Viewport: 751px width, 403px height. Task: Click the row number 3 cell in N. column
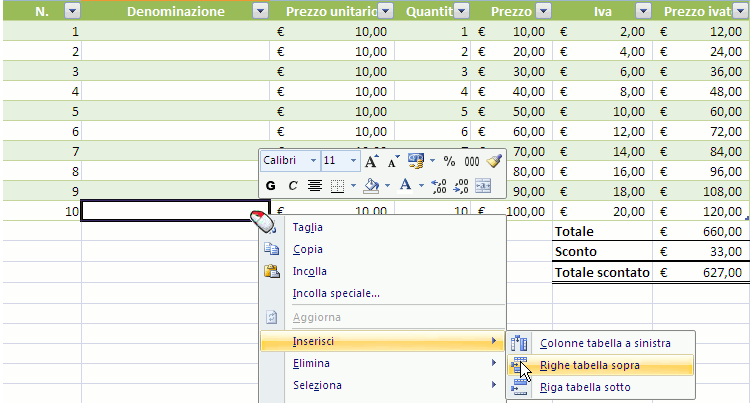pyautogui.click(x=42, y=71)
